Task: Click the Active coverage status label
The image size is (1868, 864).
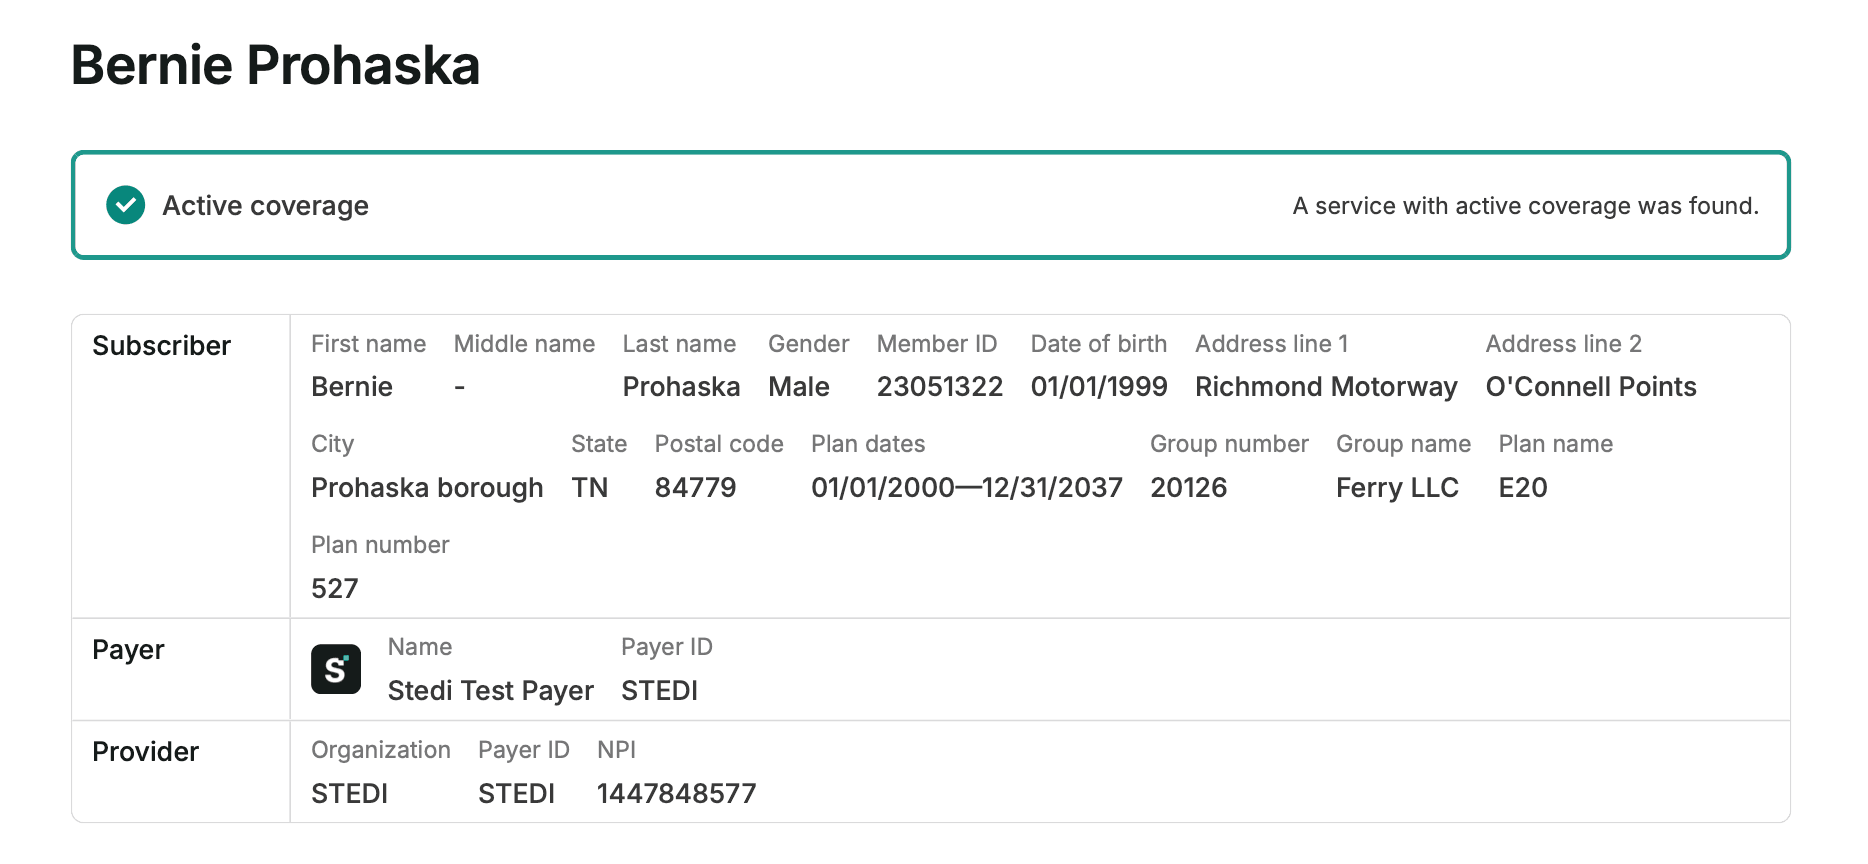Action: coord(265,206)
